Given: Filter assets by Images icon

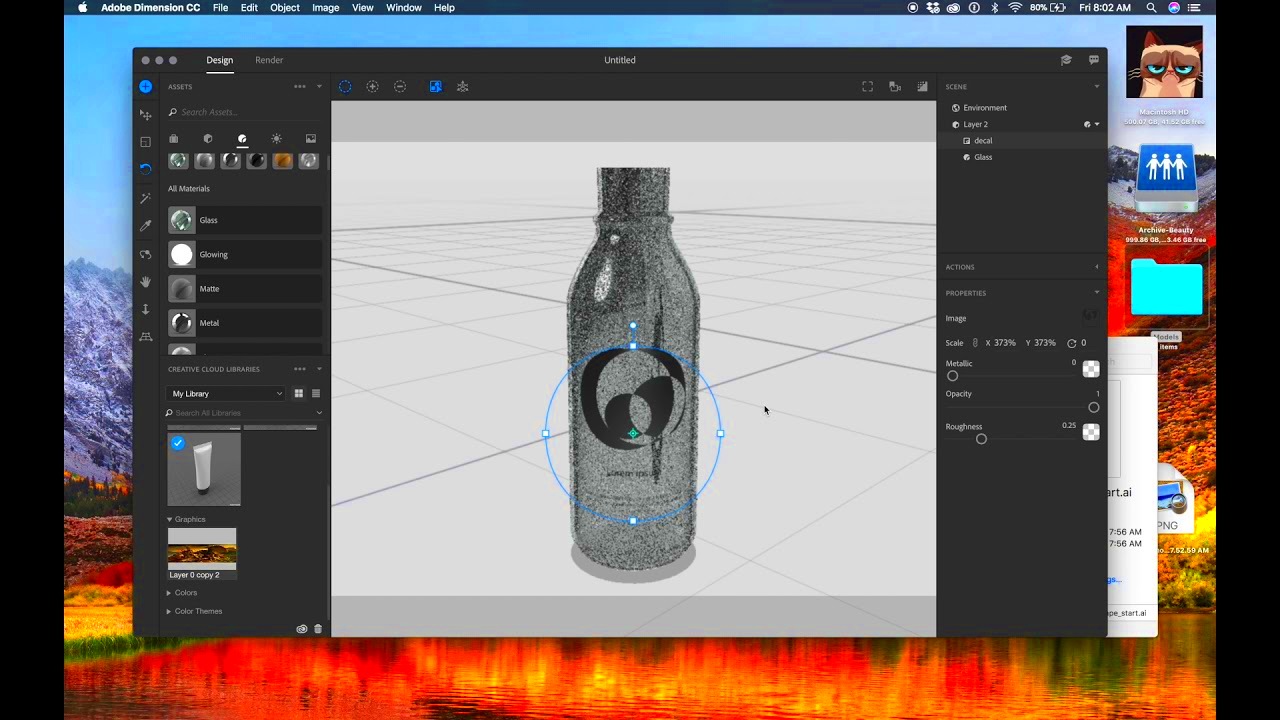Looking at the screenshot, I should pos(311,139).
